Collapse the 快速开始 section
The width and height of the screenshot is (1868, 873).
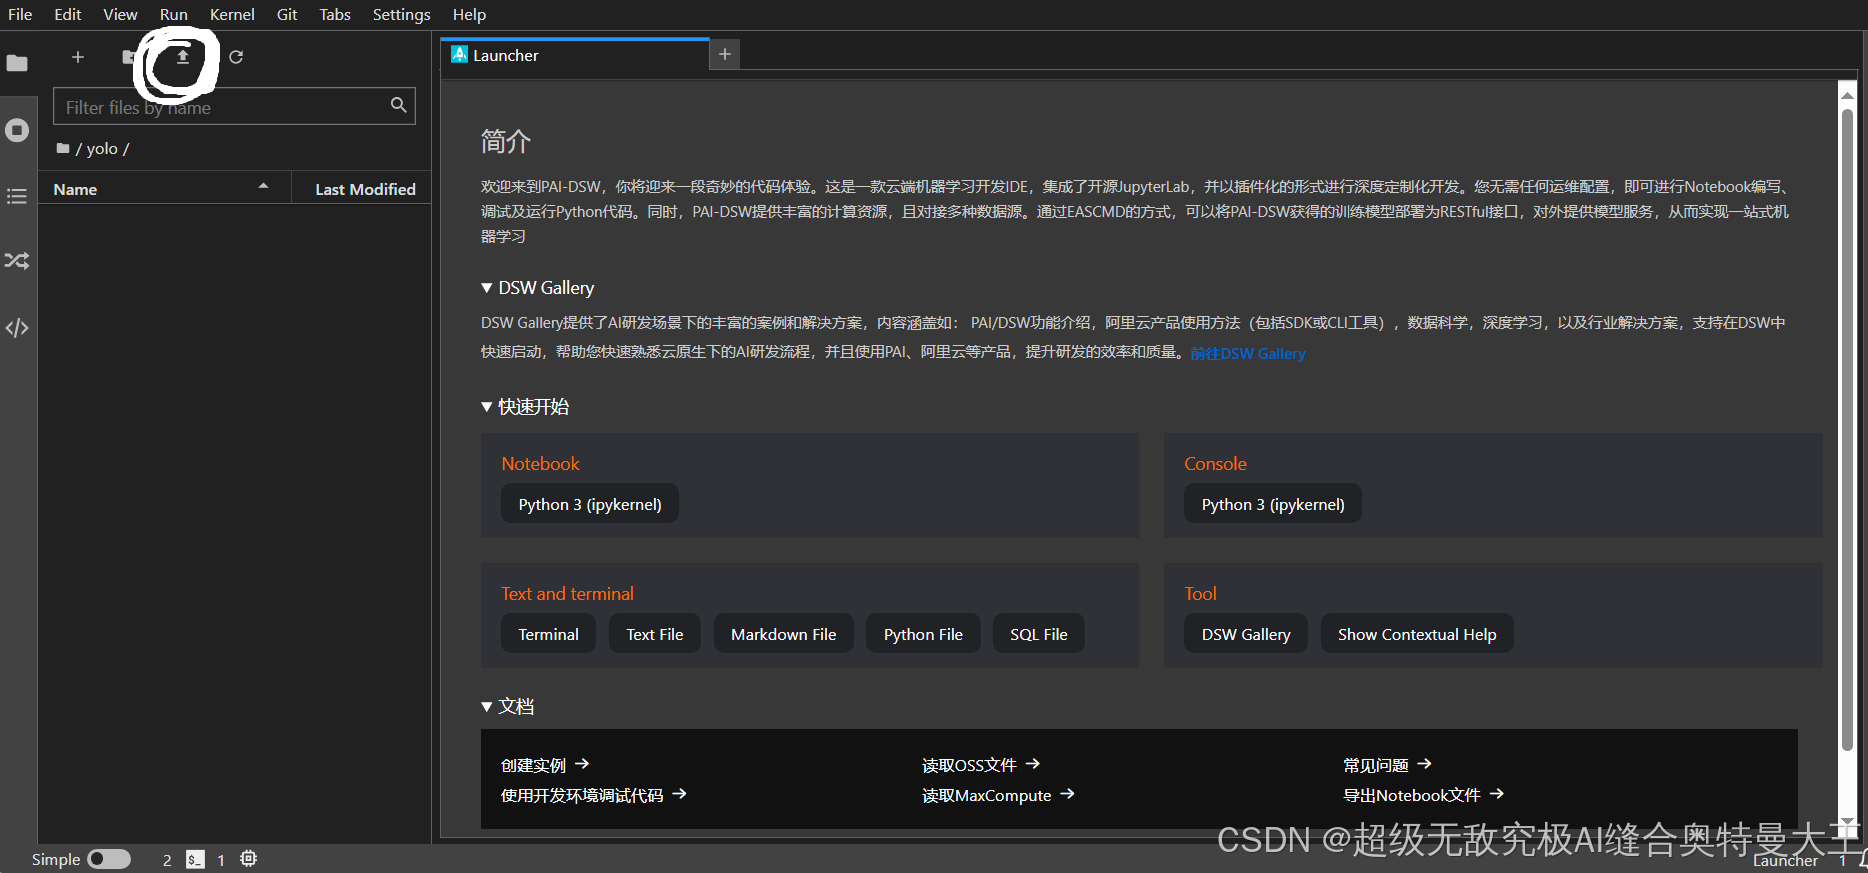pyautogui.click(x=487, y=407)
